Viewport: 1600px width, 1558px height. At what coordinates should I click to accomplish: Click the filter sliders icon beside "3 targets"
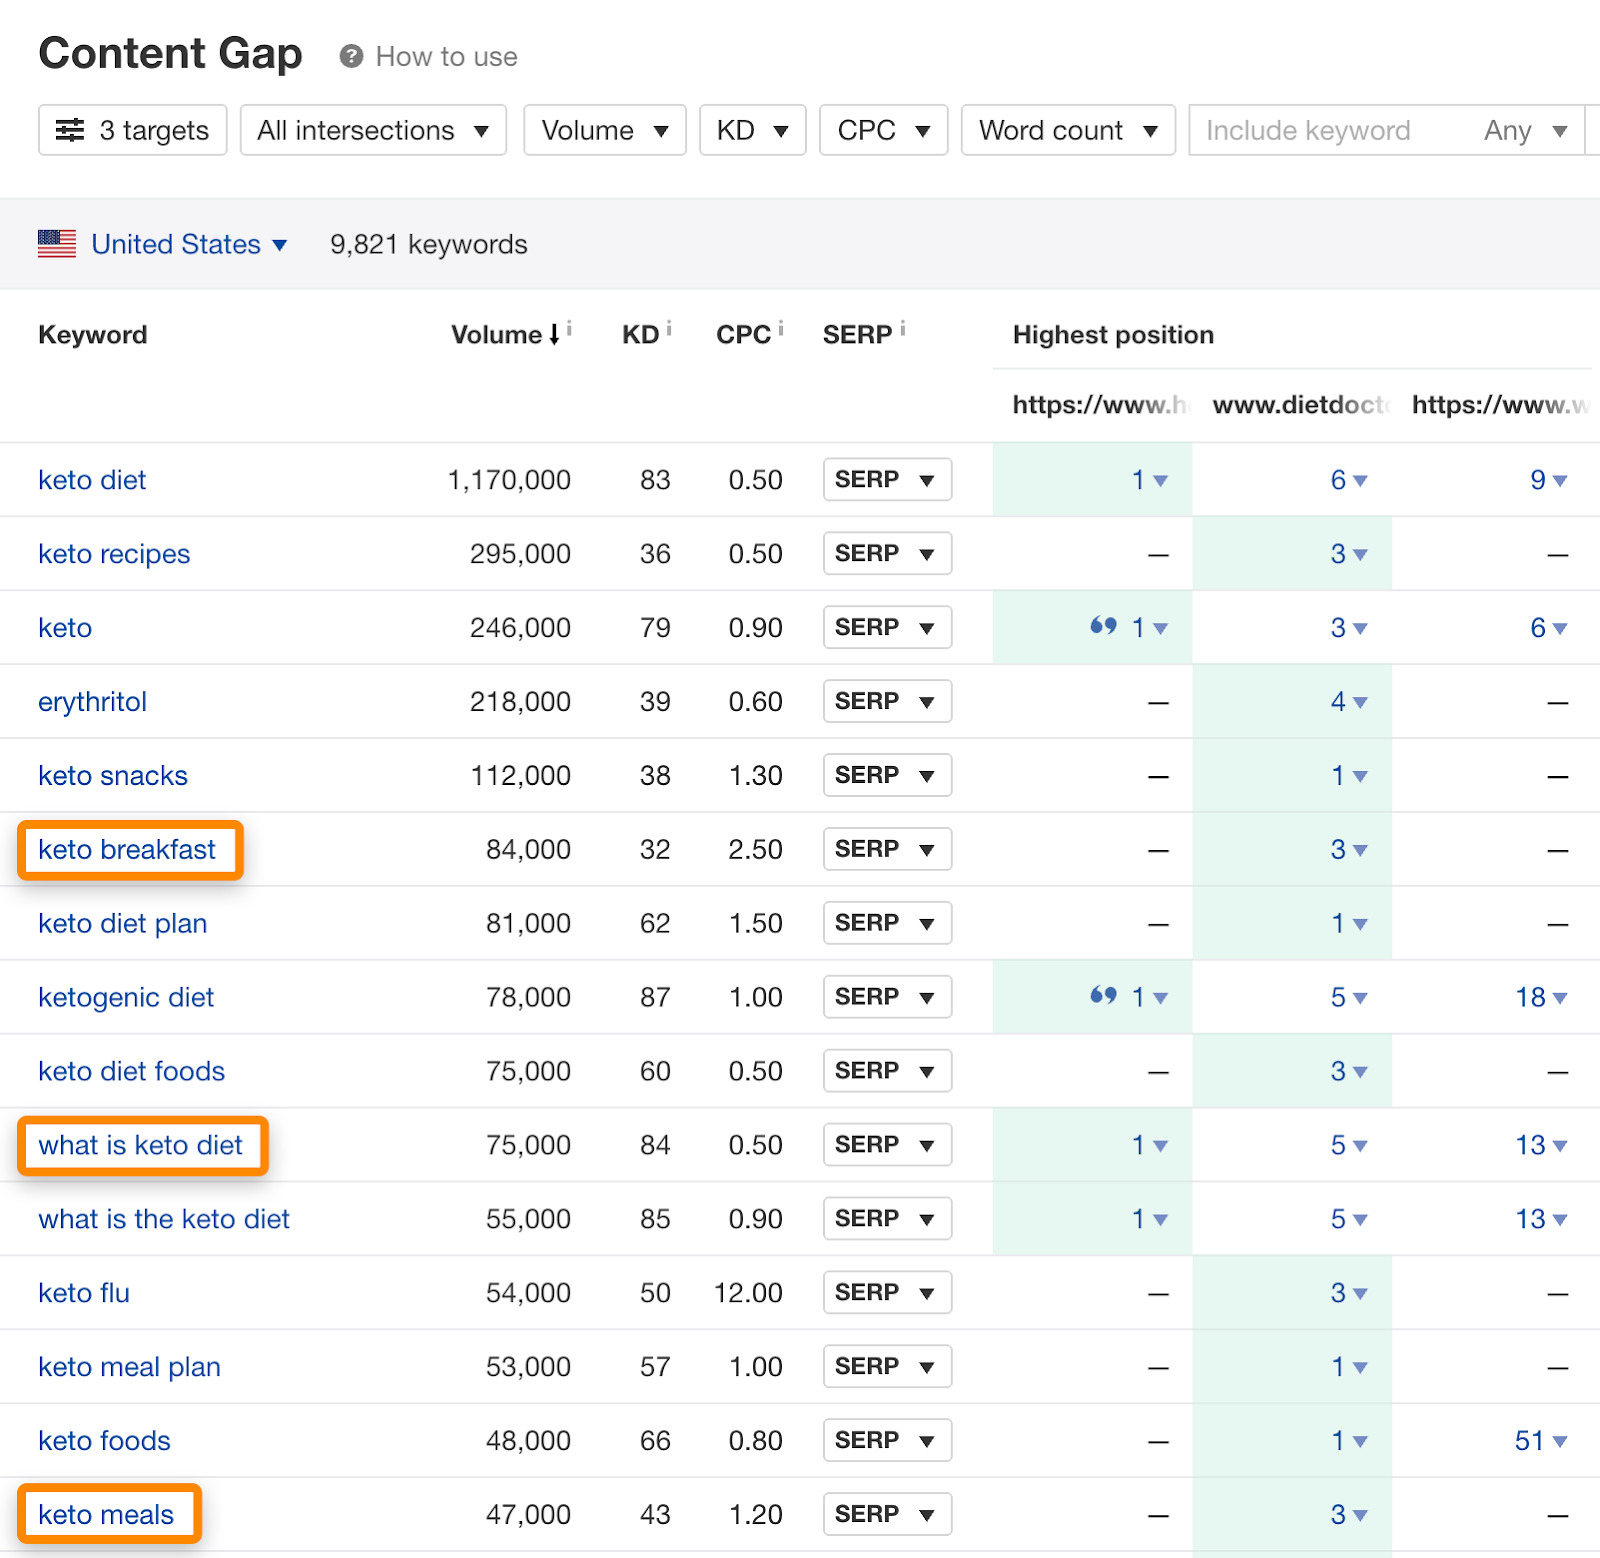point(70,130)
